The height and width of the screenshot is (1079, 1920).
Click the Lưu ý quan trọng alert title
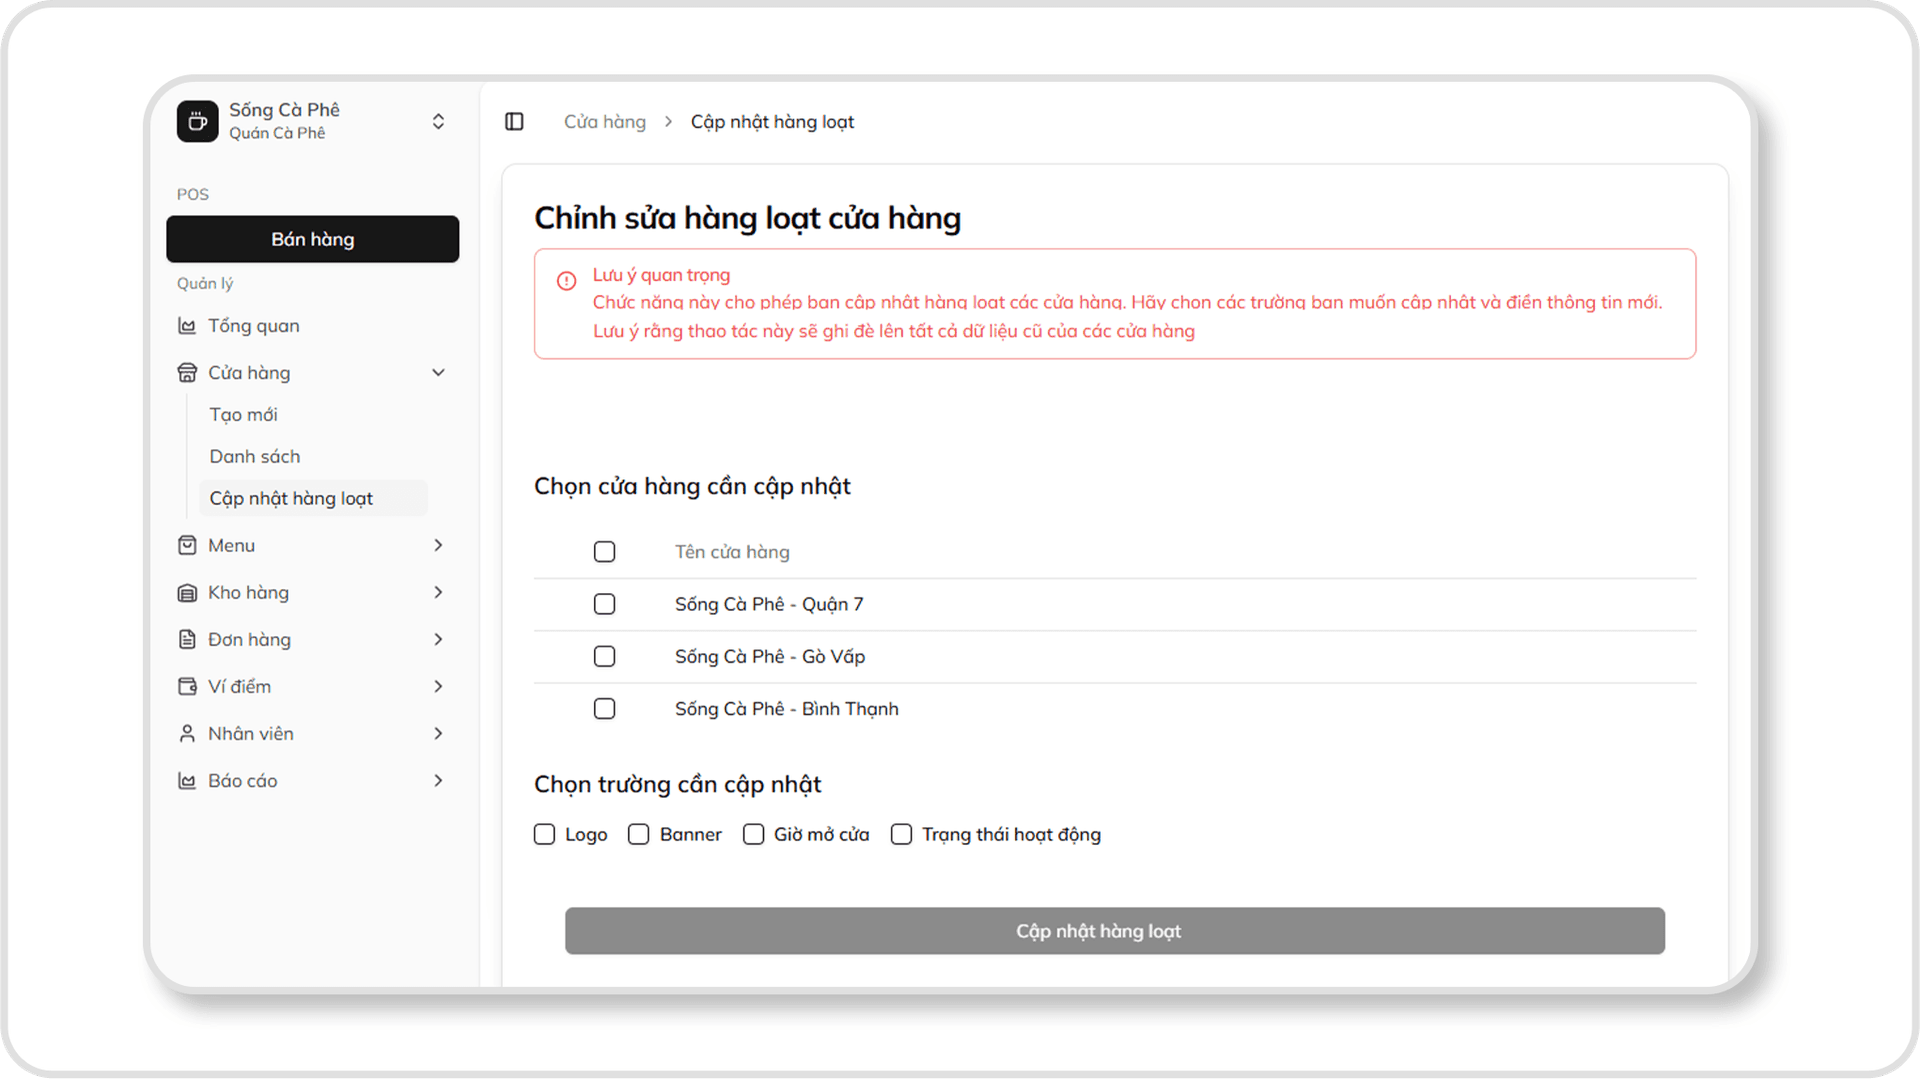click(661, 275)
